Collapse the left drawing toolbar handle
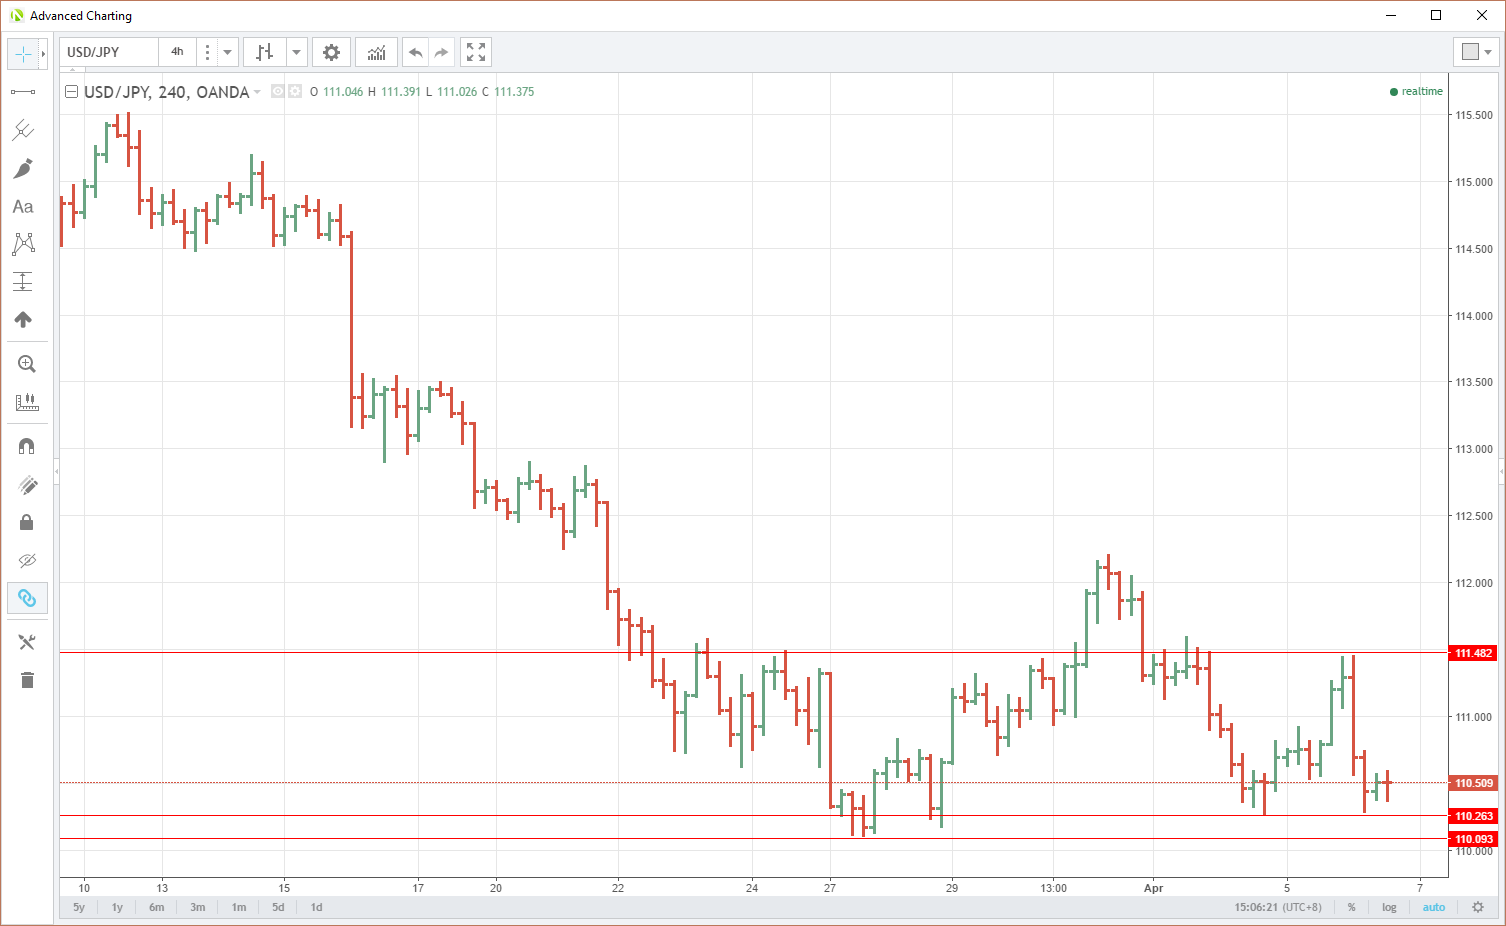Screen dimensions: 1506x926 tap(57, 471)
